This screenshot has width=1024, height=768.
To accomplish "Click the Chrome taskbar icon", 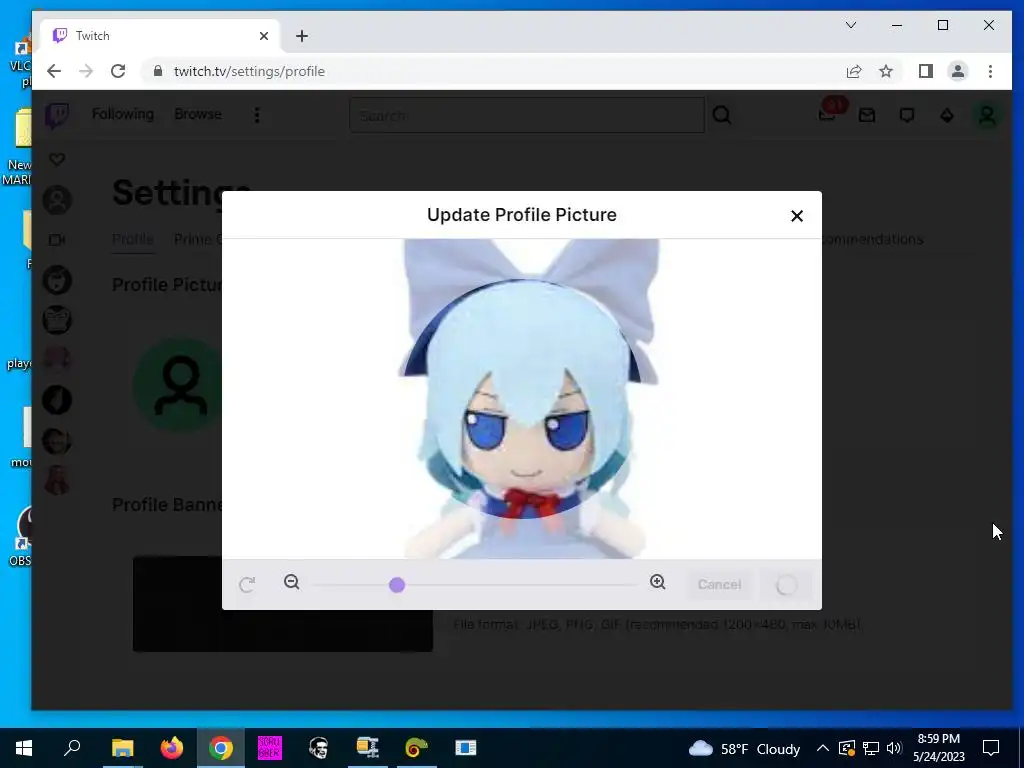I will [221, 748].
